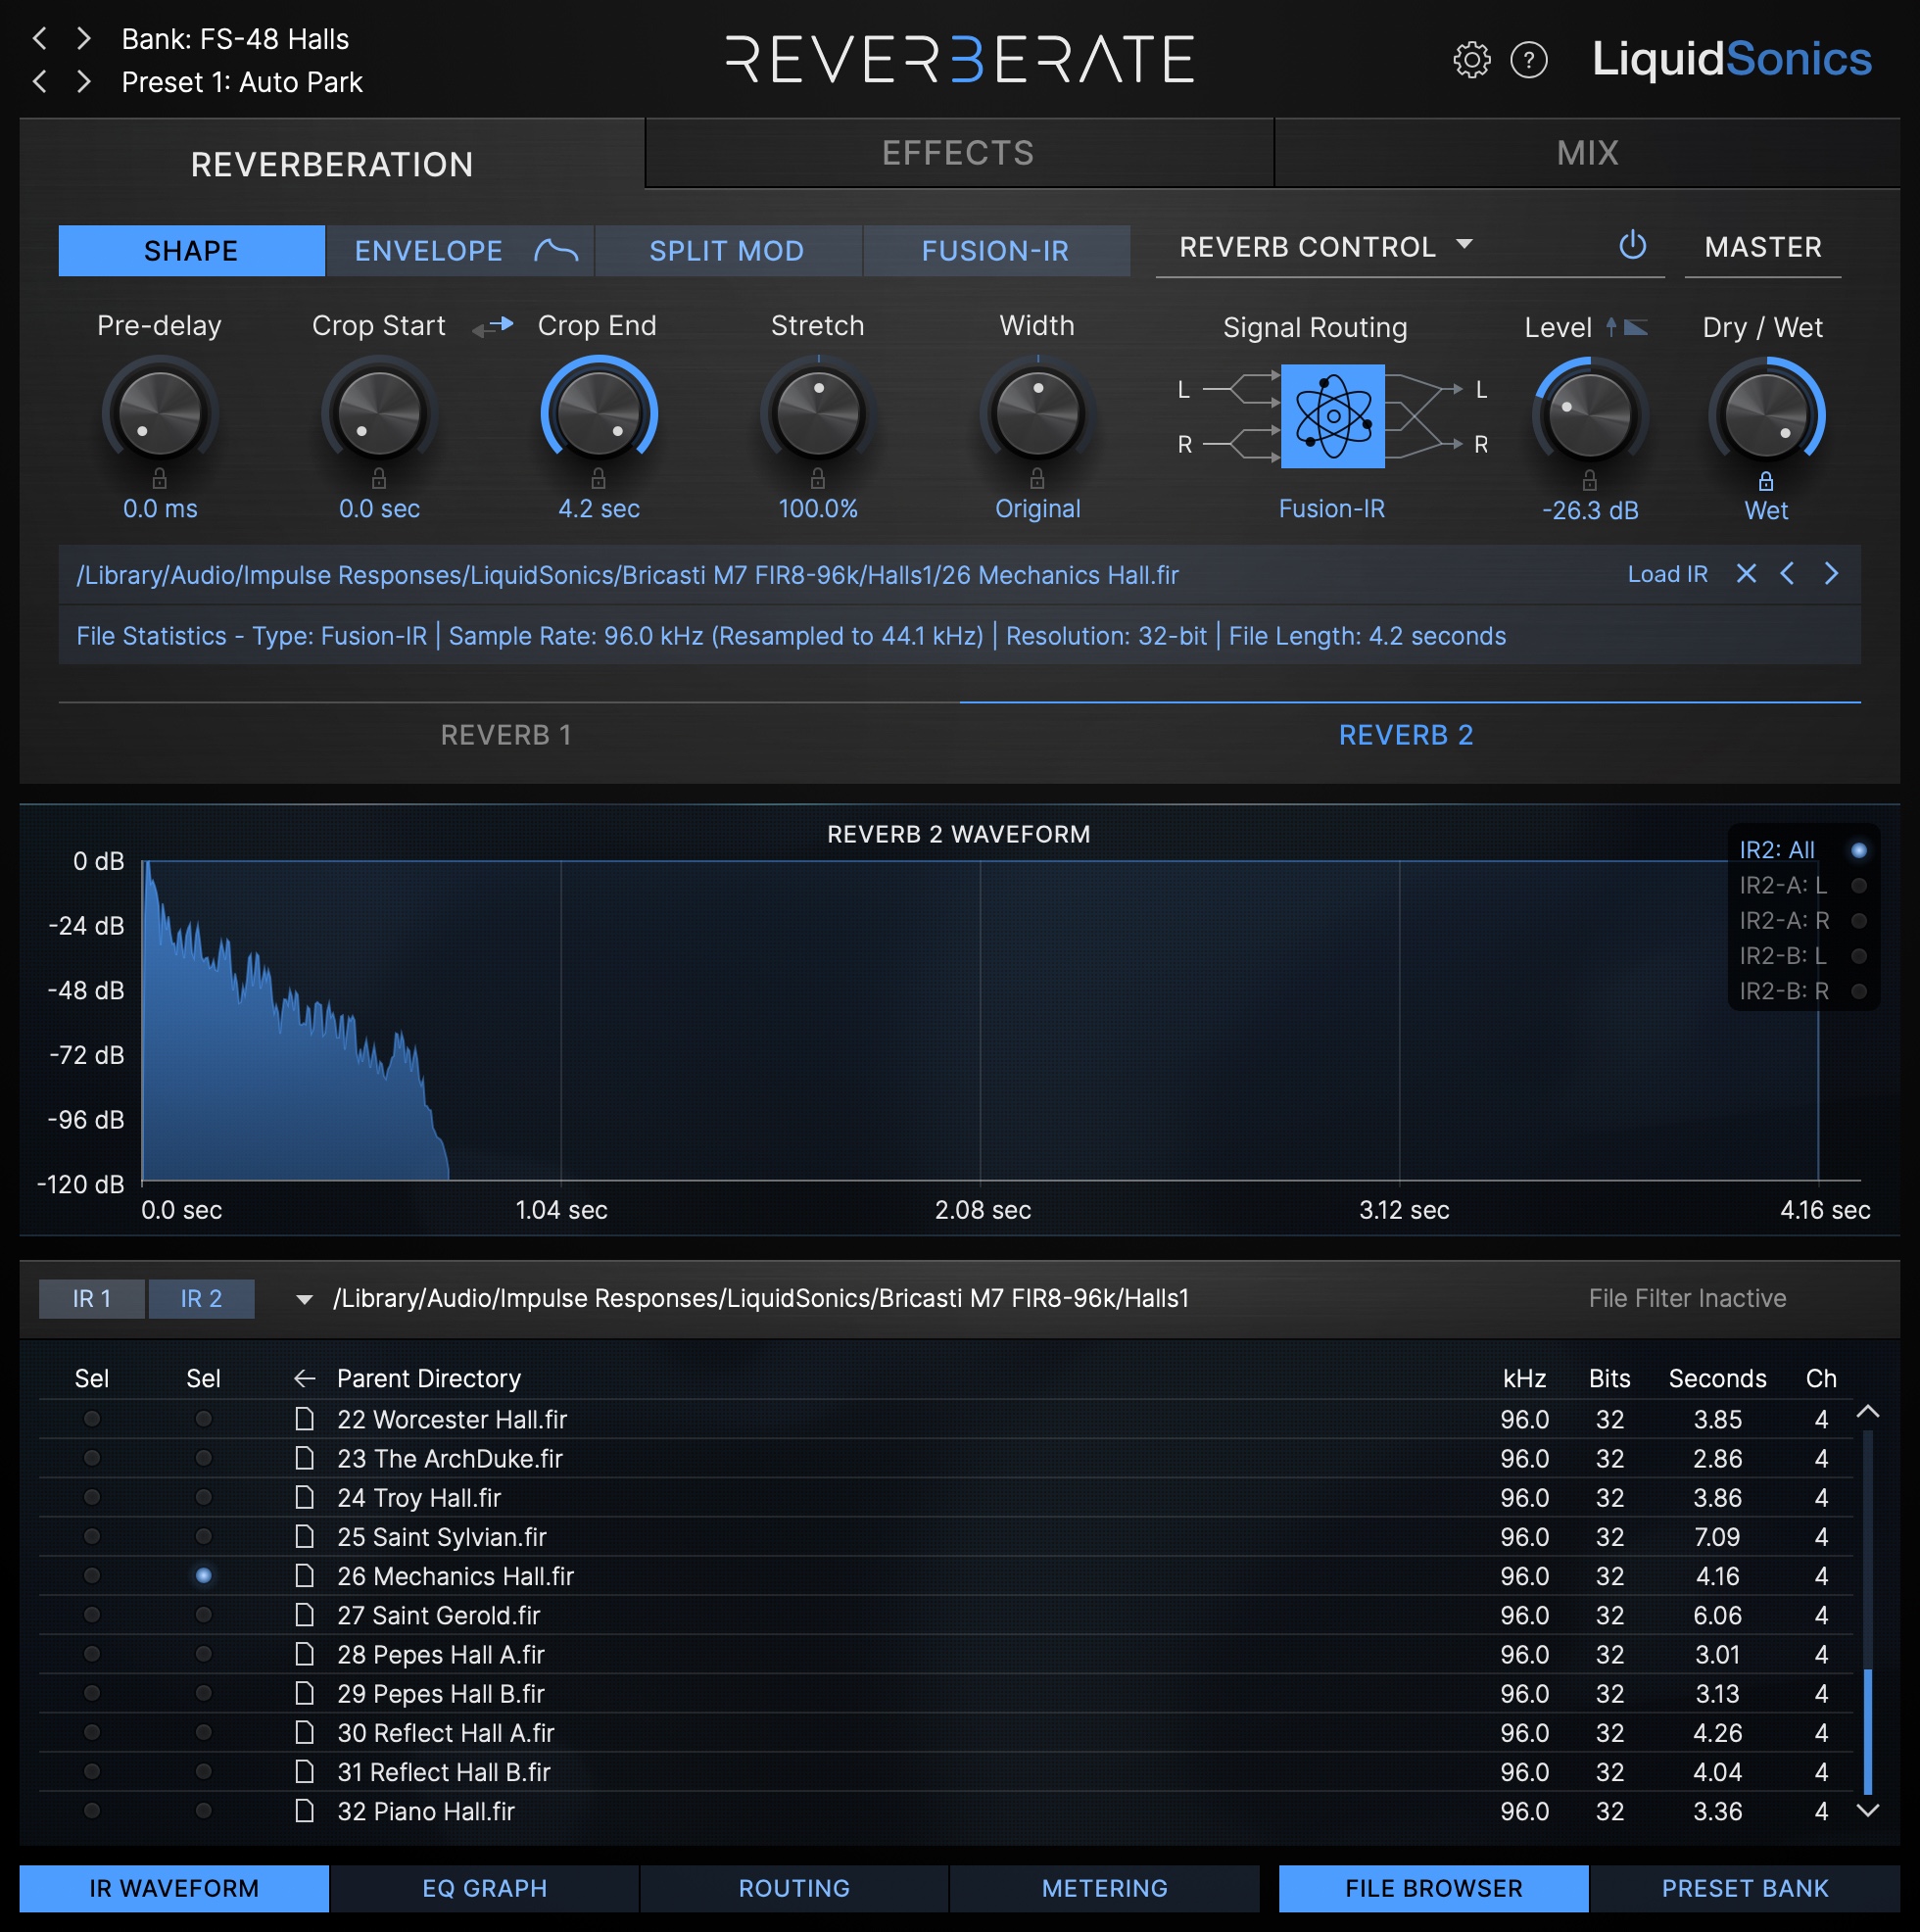This screenshot has height=1932, width=1920.
Task: Click the IR 1 browser button
Action: [x=92, y=1299]
